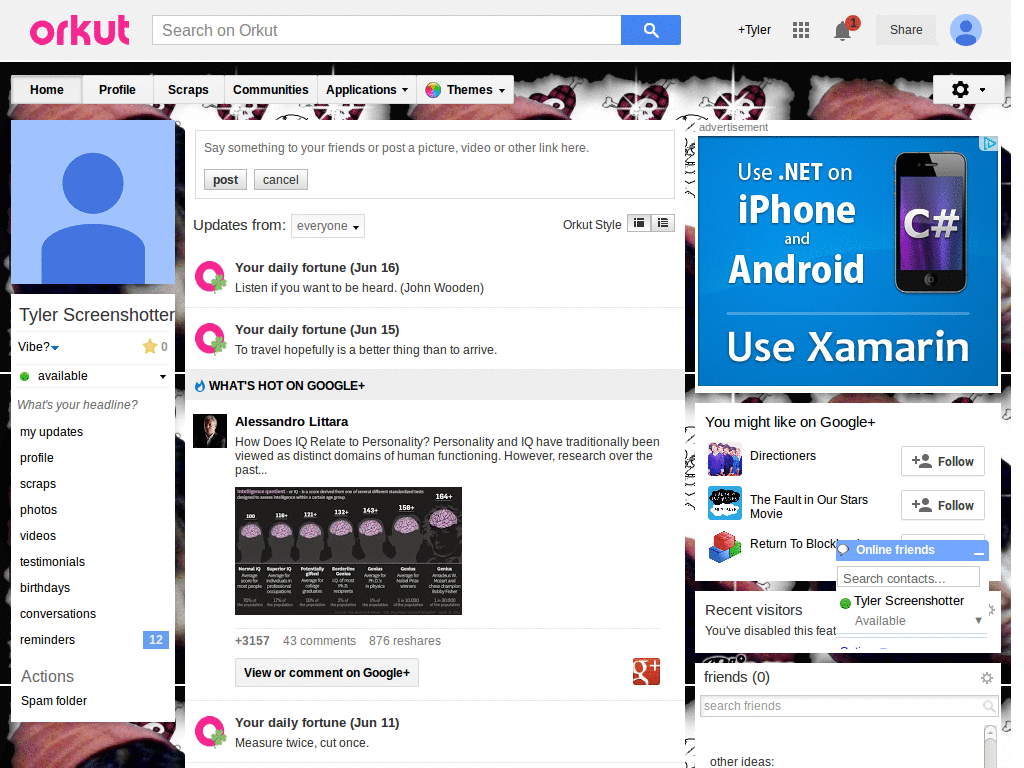The height and width of the screenshot is (768, 1024).
Task: Open the conversations link
Action: [58, 614]
